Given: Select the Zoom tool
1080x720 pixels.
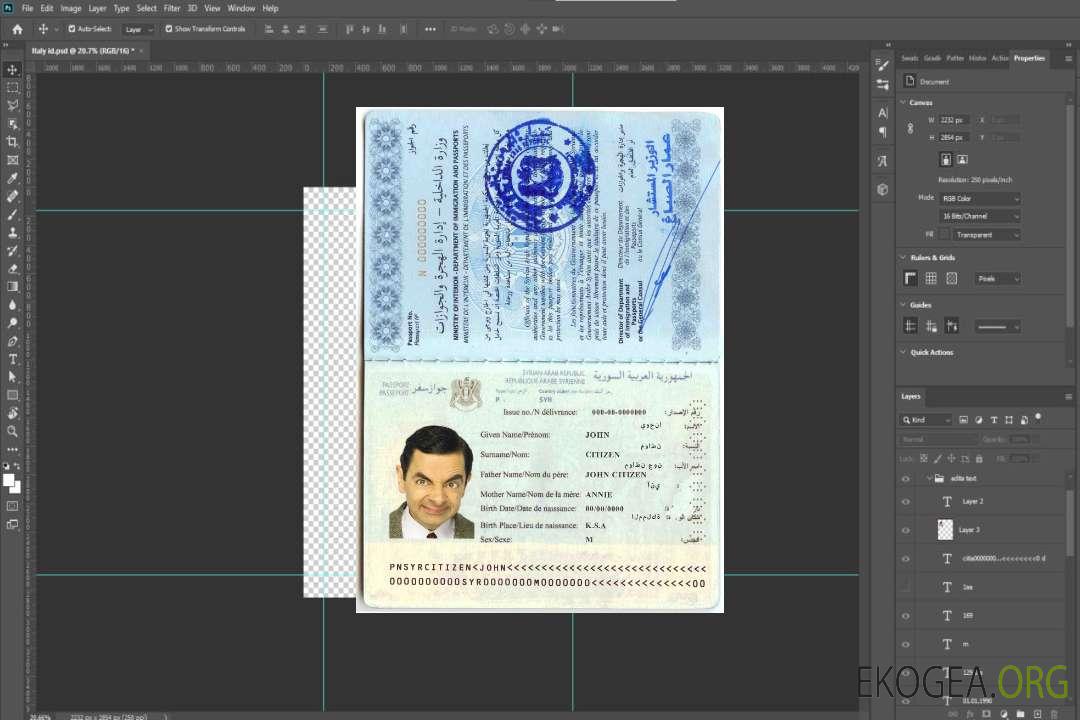Looking at the screenshot, I should click(x=12, y=431).
